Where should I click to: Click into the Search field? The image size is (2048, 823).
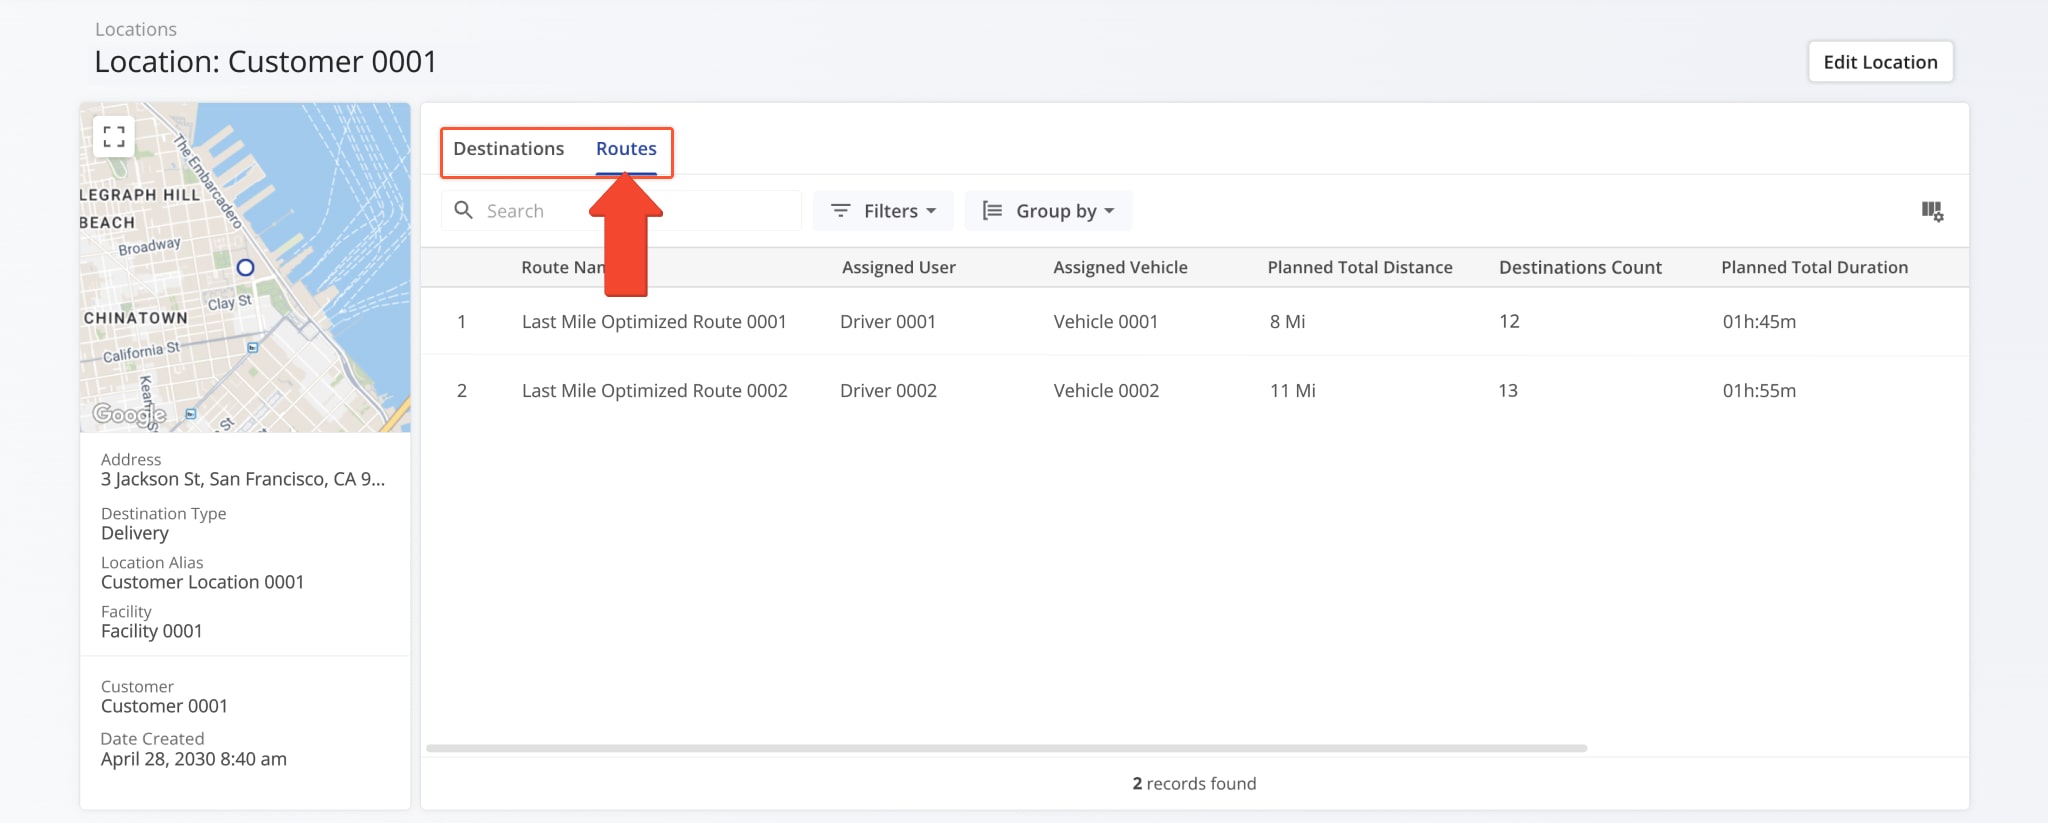point(621,211)
